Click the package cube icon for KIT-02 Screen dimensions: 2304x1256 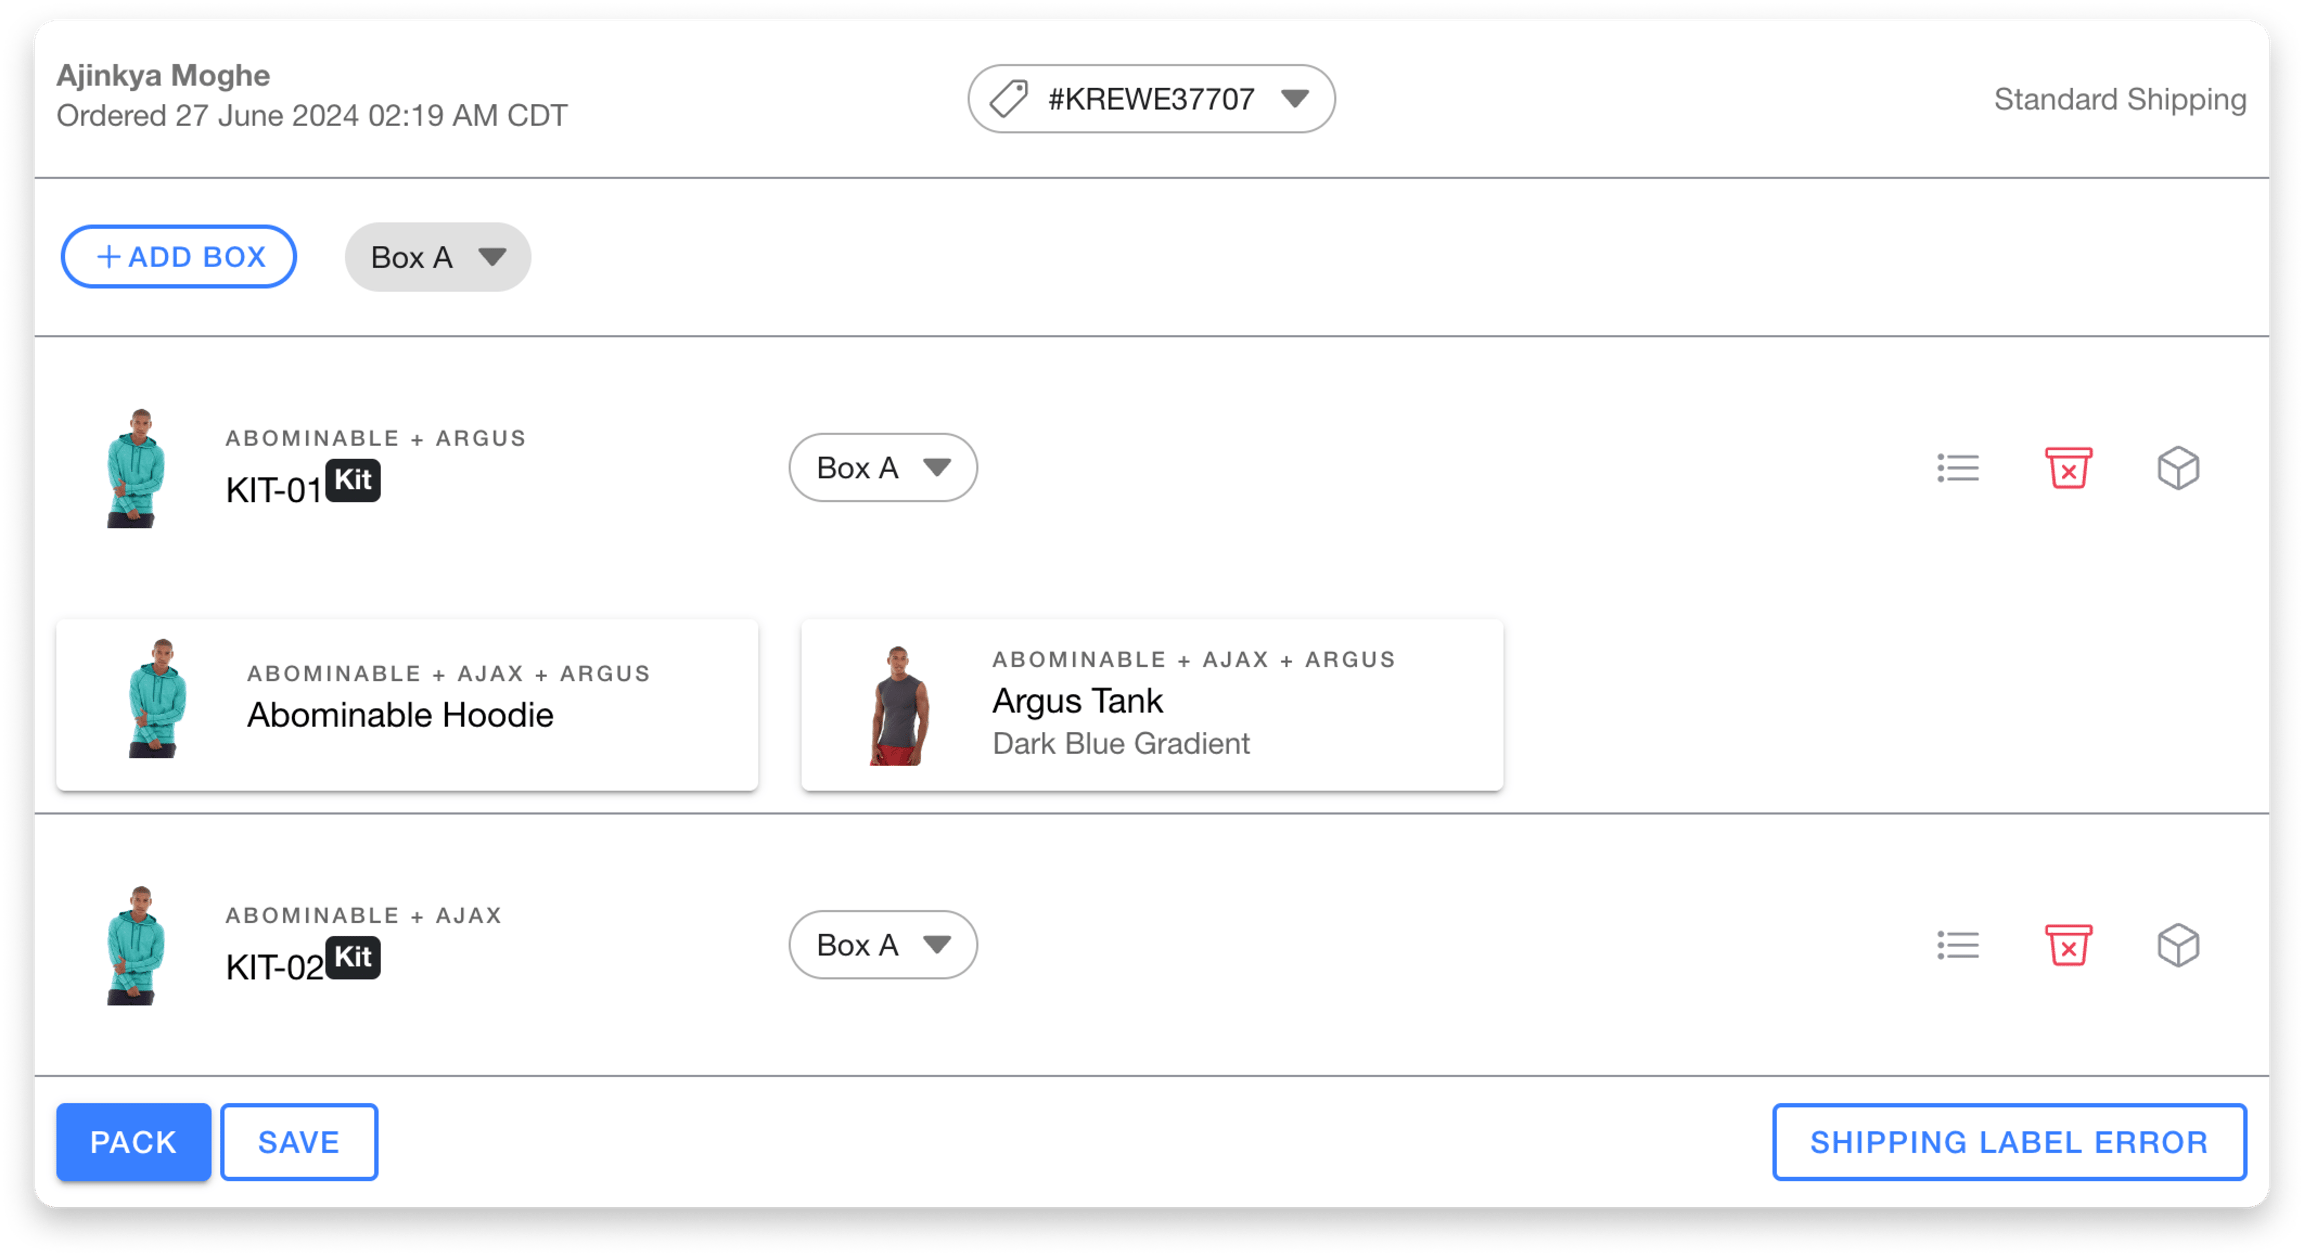click(2179, 944)
